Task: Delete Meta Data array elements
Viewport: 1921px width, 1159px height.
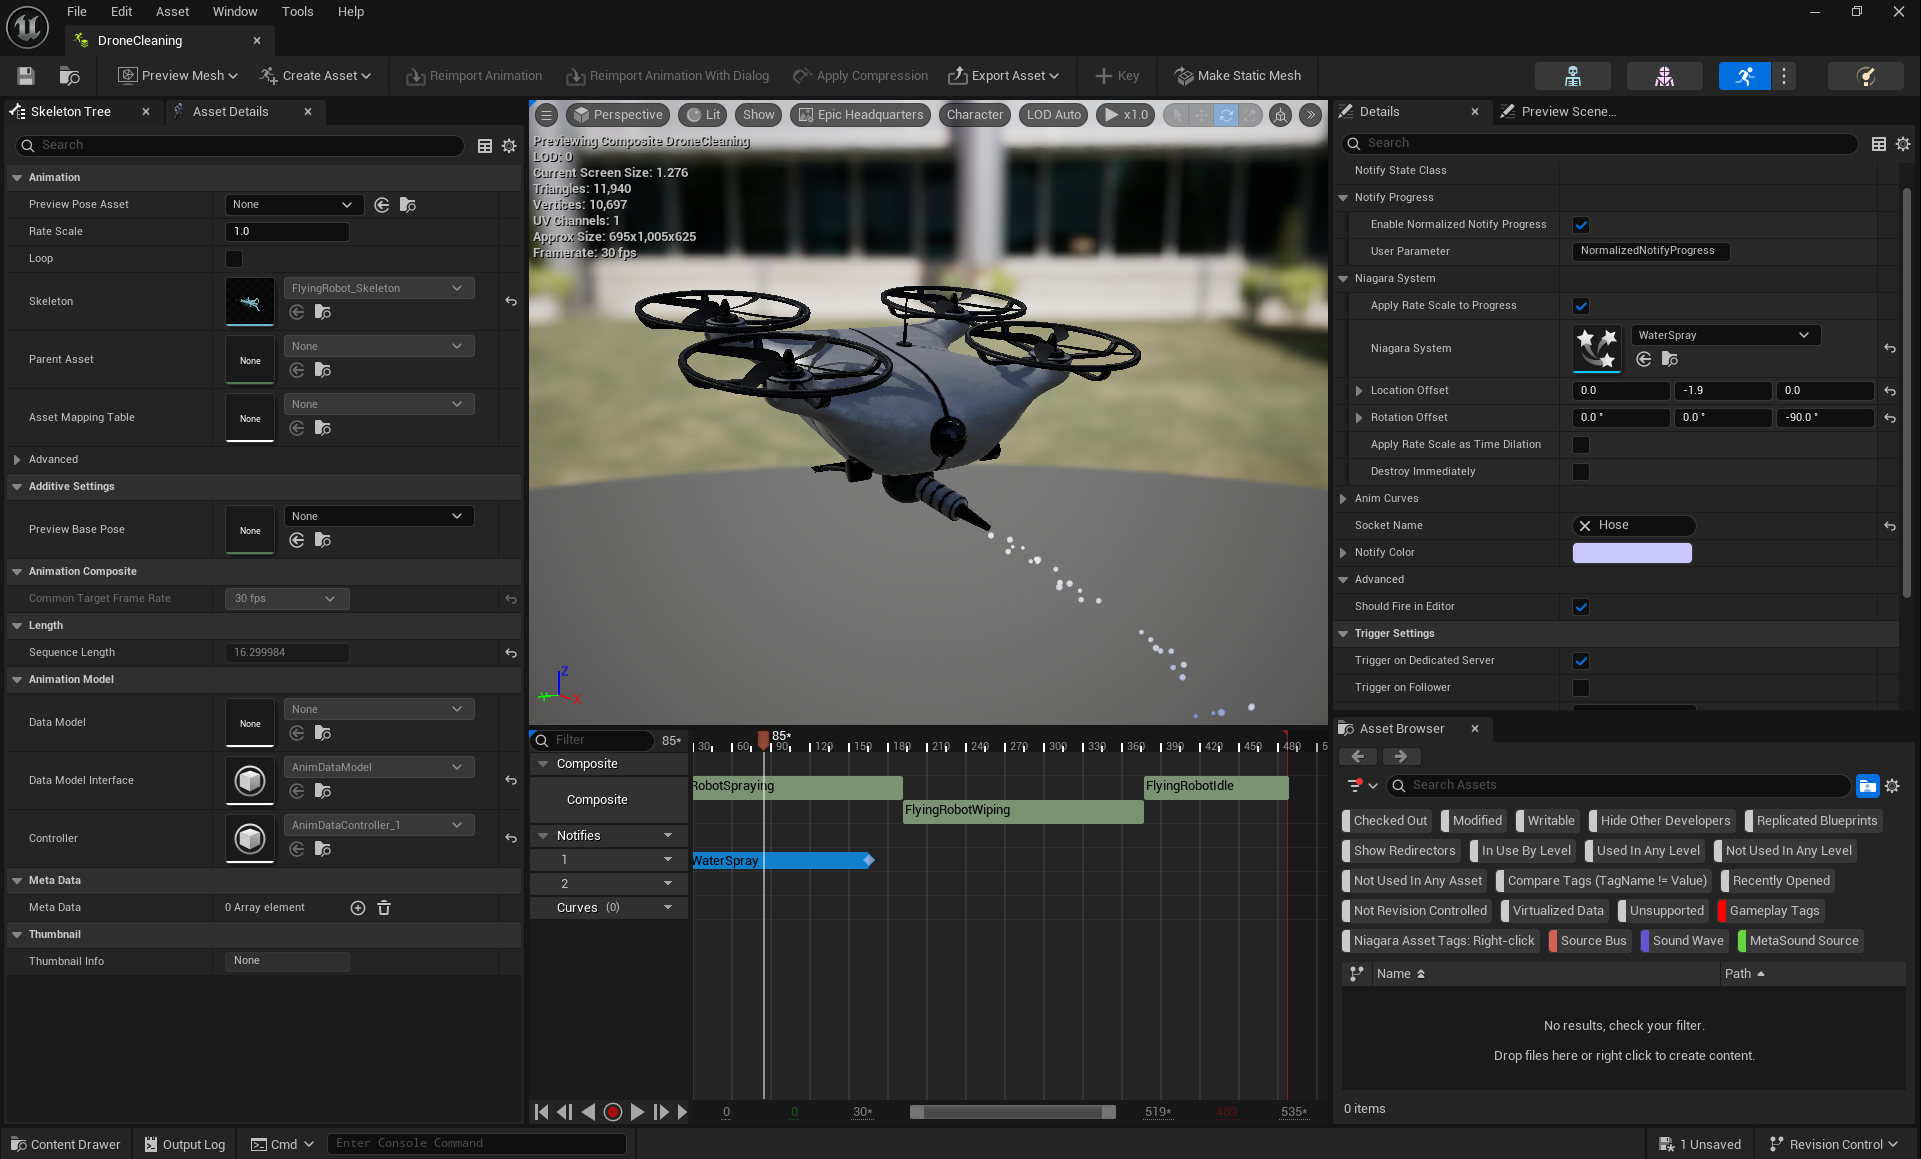Action: click(384, 908)
